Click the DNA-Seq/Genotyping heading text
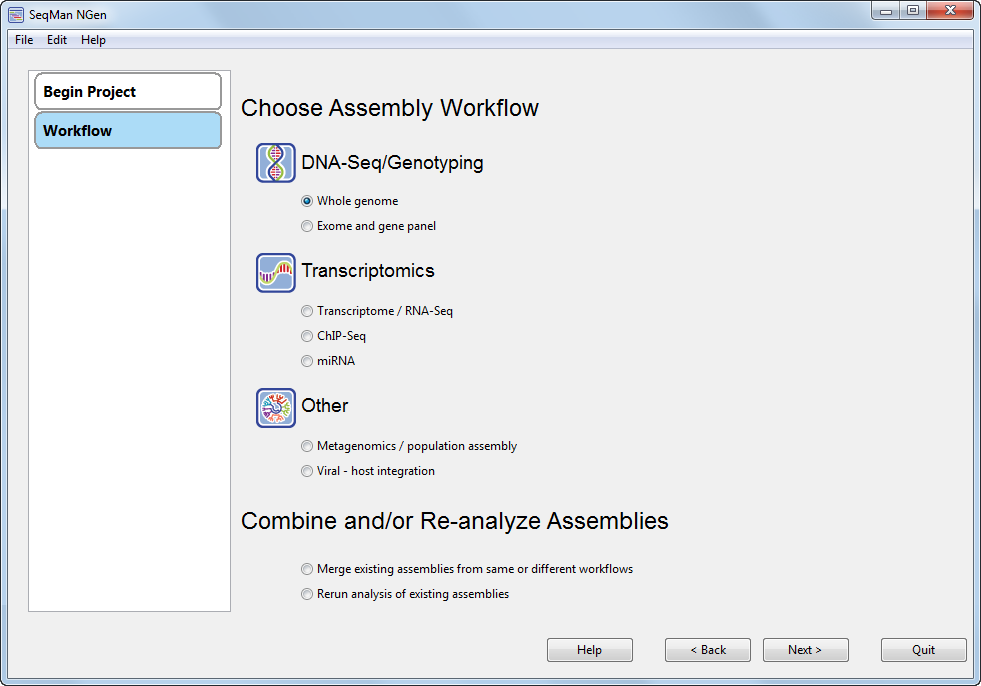The width and height of the screenshot is (981, 686). tap(392, 163)
